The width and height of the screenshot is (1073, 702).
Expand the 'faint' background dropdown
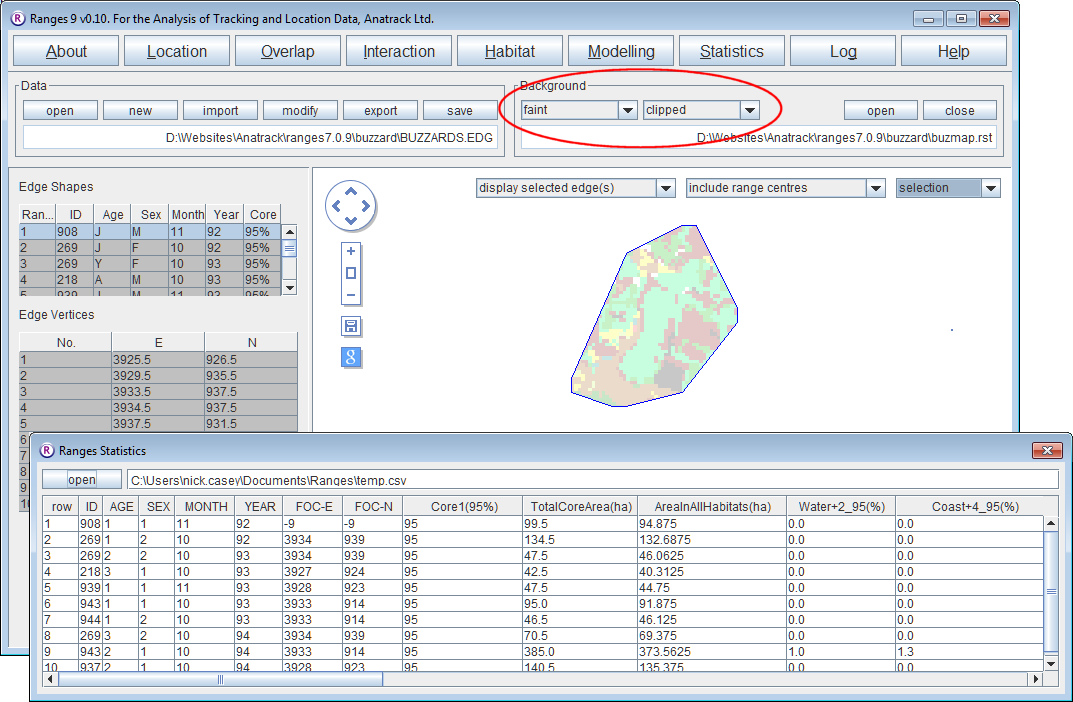pos(627,110)
